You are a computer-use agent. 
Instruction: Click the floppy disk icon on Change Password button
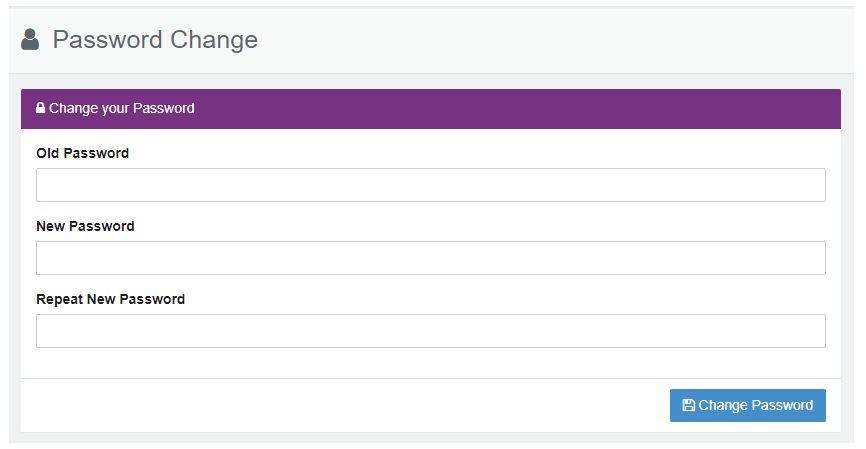pyautogui.click(x=688, y=405)
